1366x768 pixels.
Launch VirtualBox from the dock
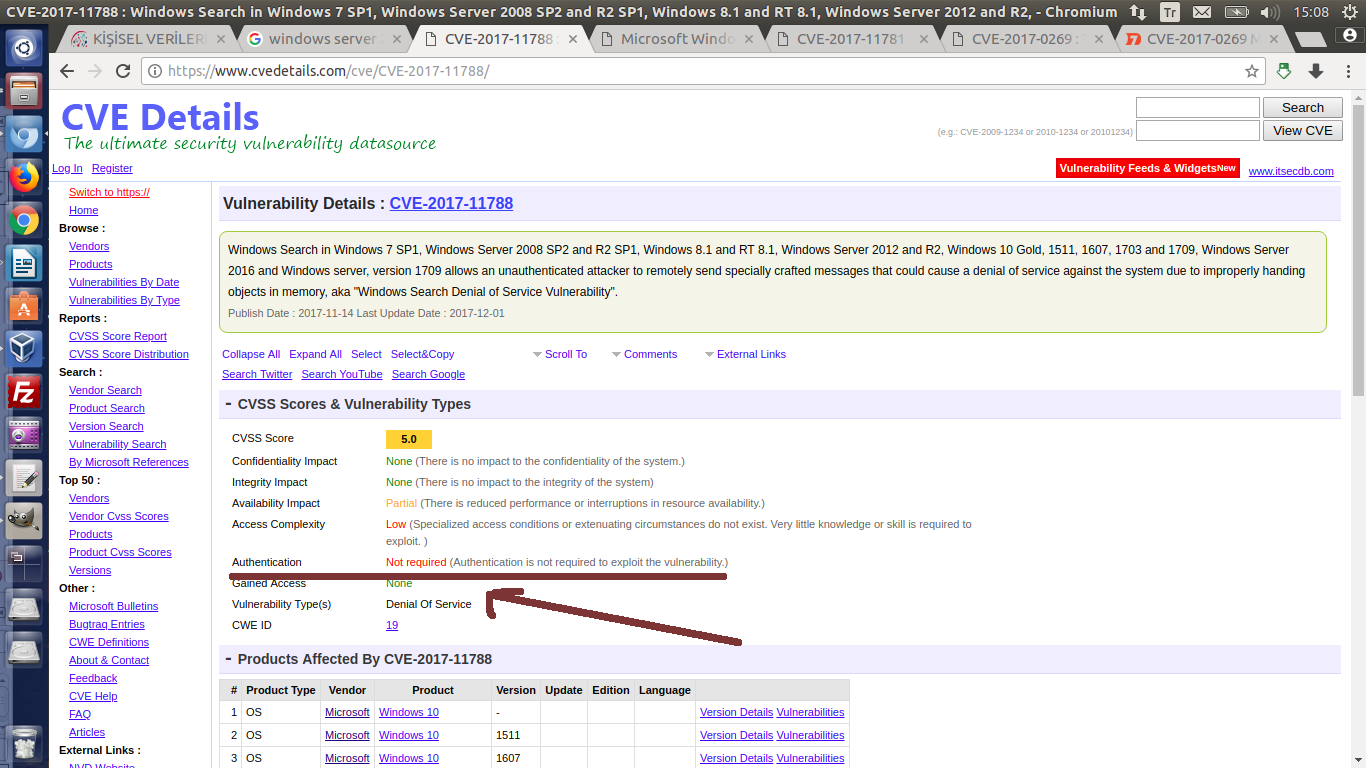(x=24, y=350)
